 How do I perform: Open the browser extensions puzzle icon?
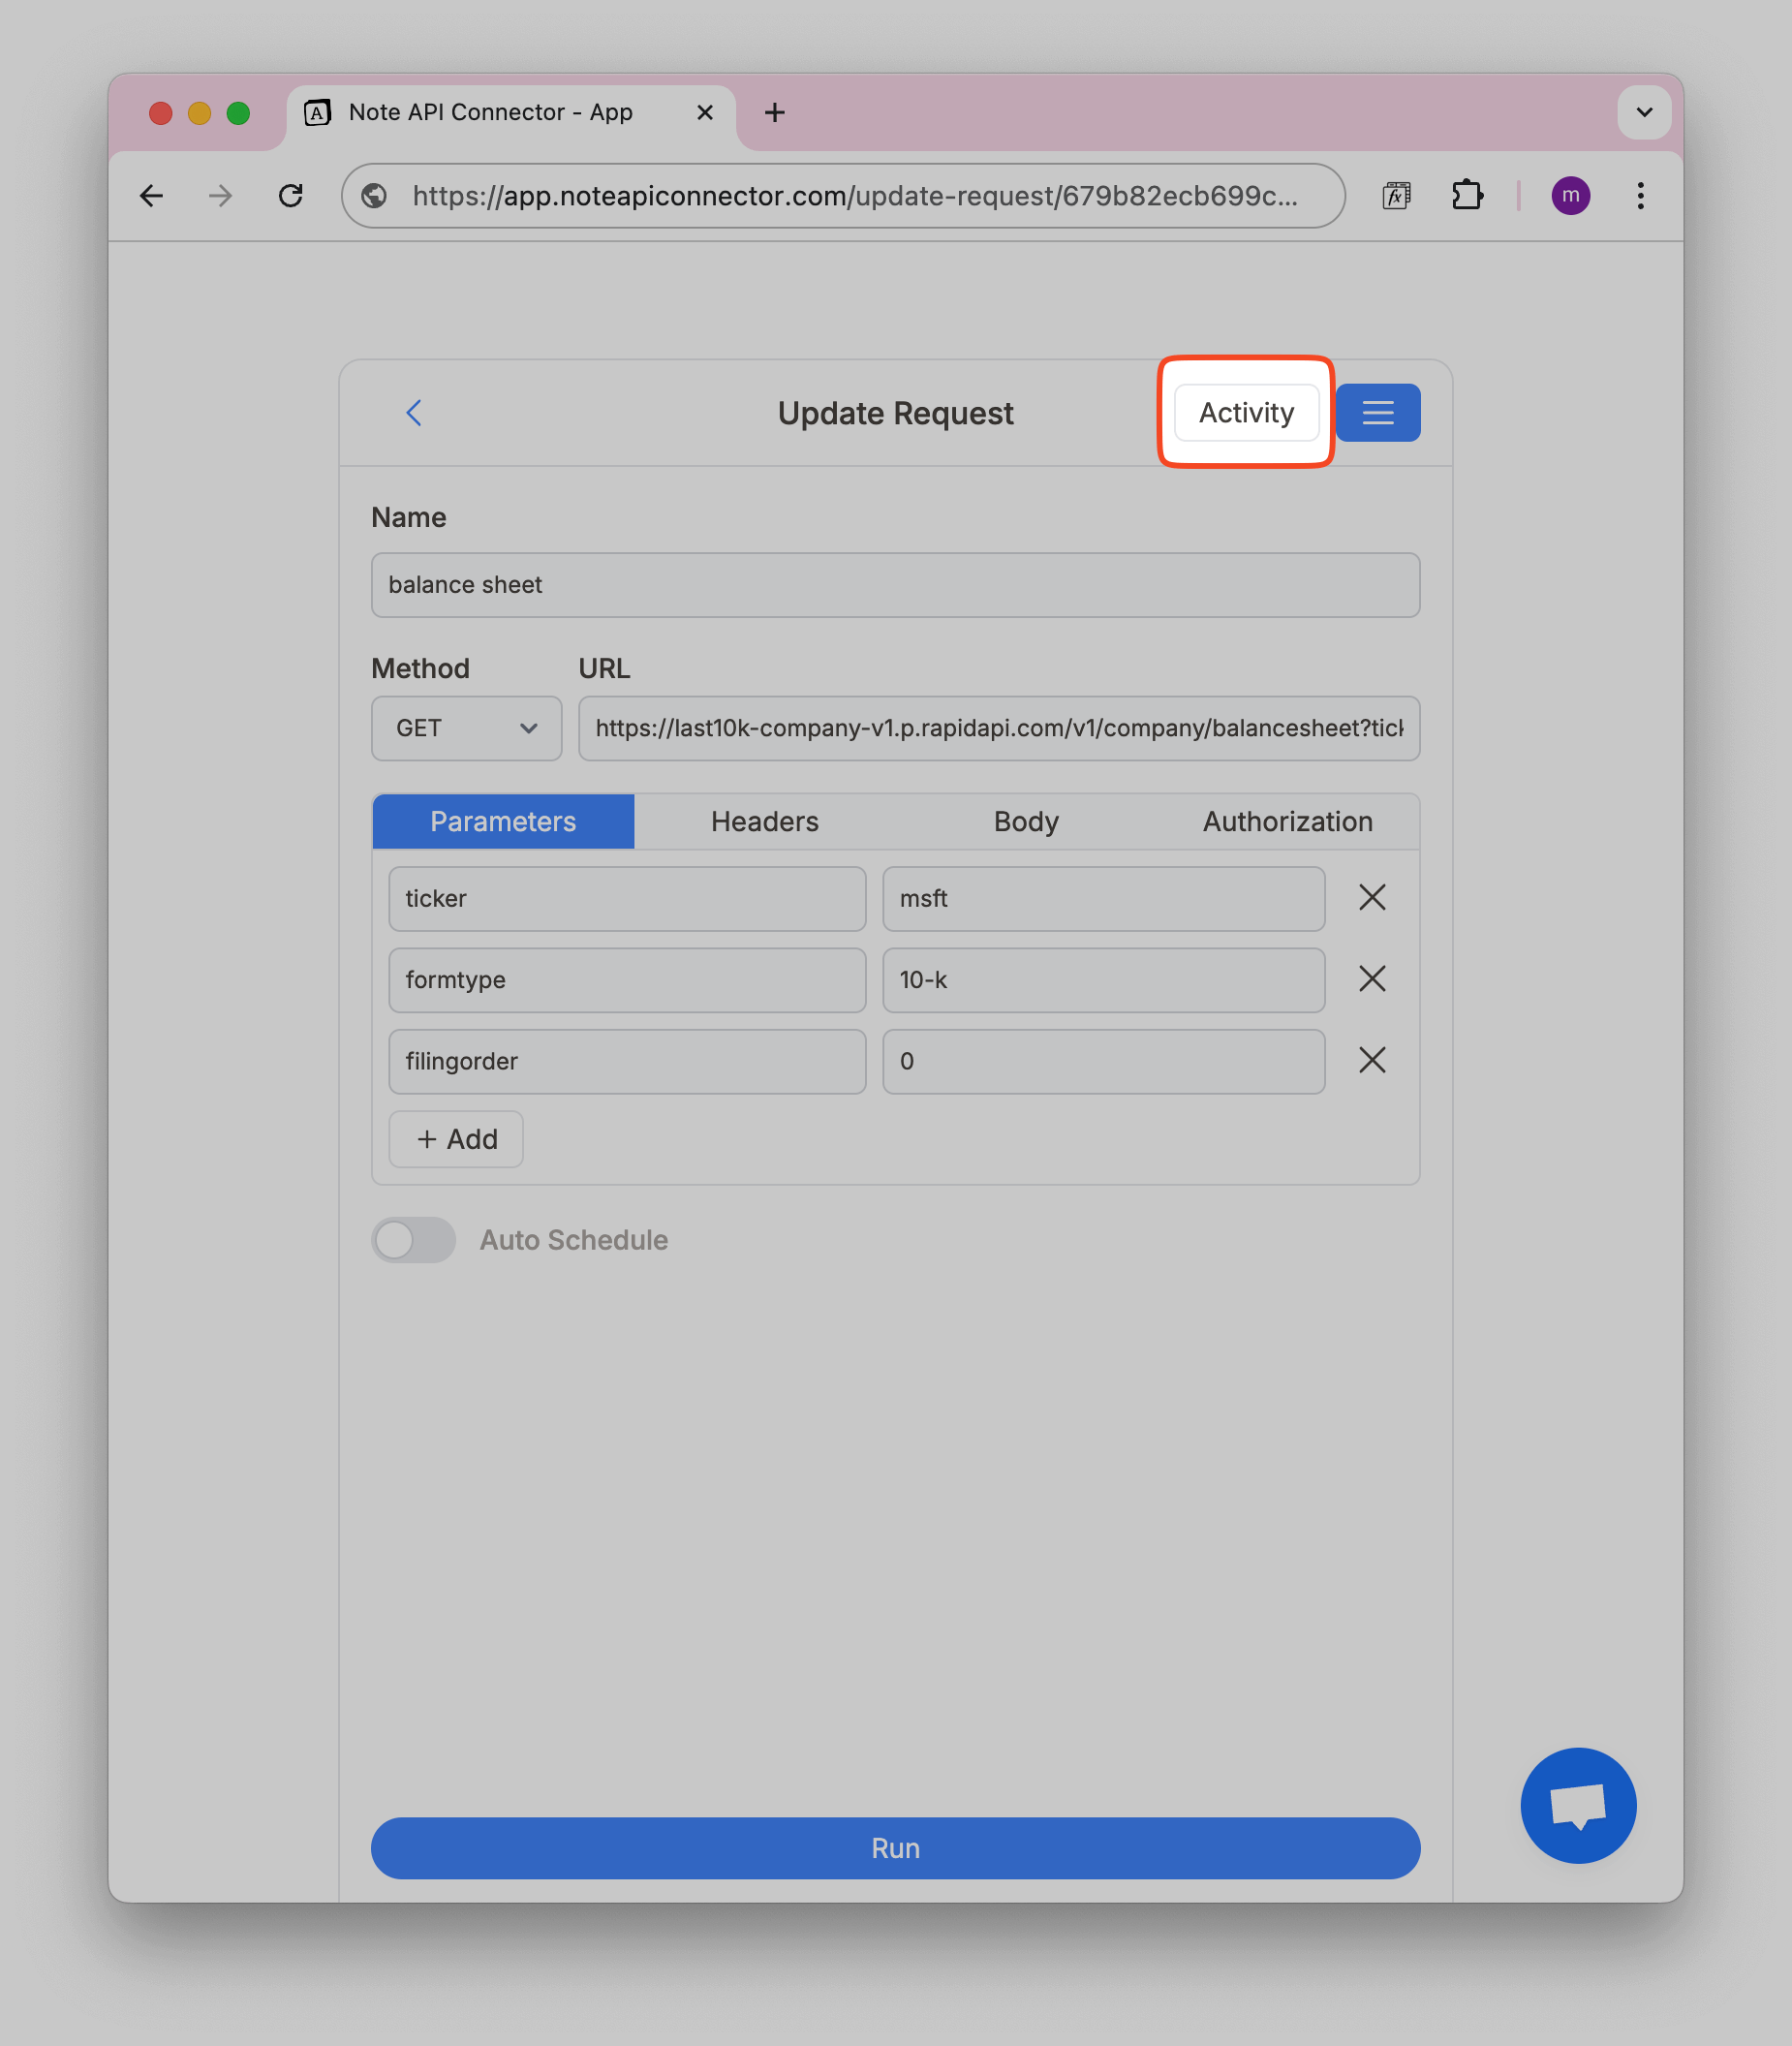point(1467,195)
